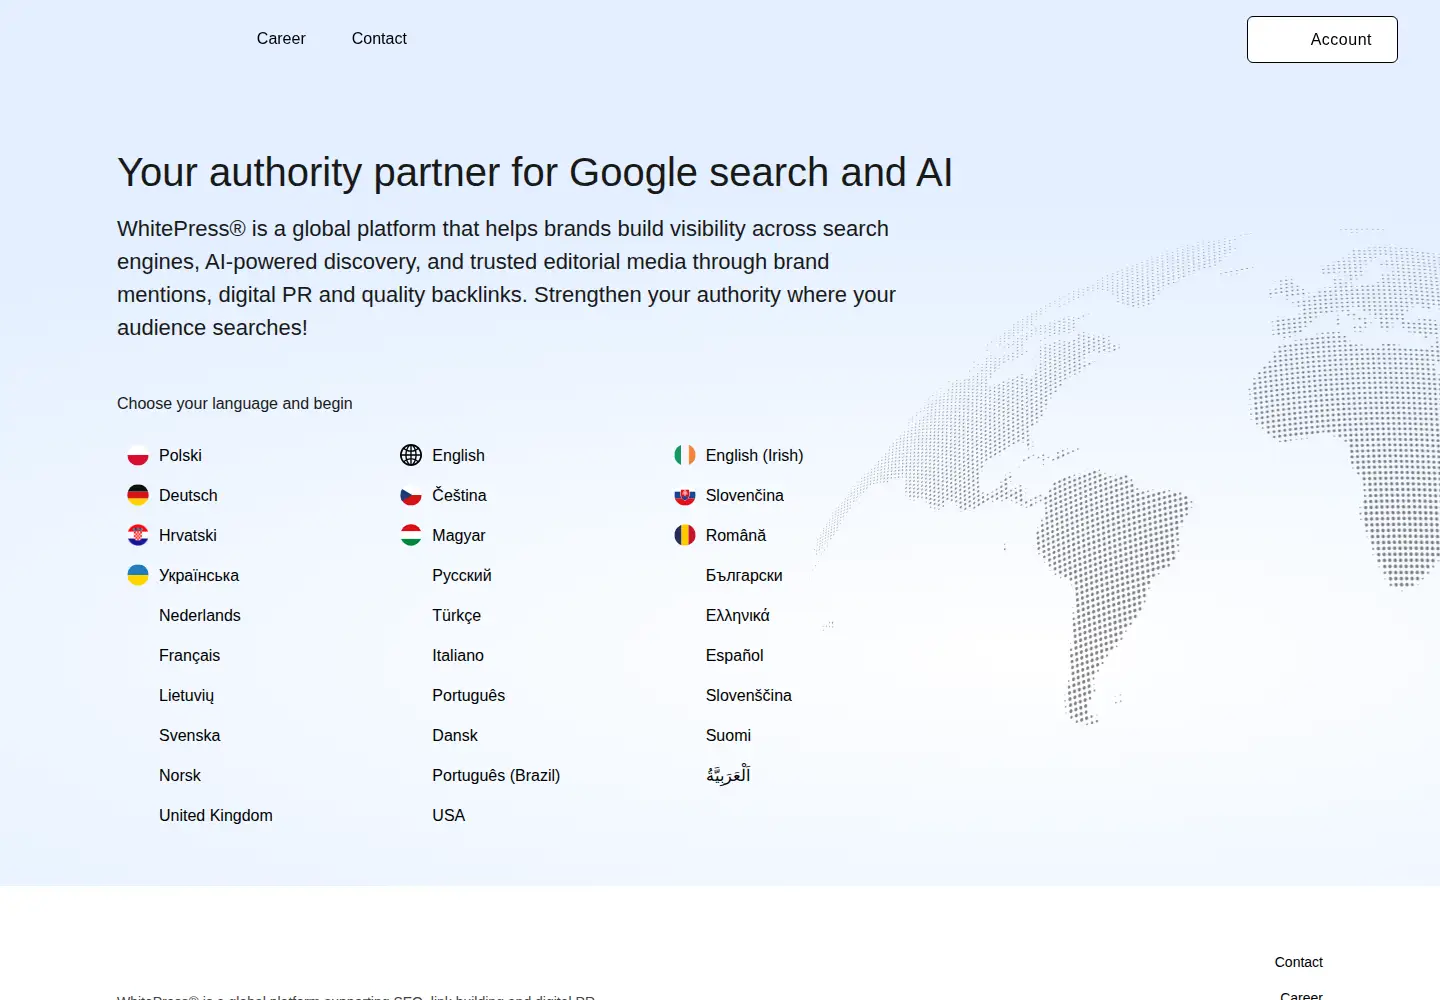Screen dimensions: 1440x1000
Task: Choose Suomi language
Action: 728,735
